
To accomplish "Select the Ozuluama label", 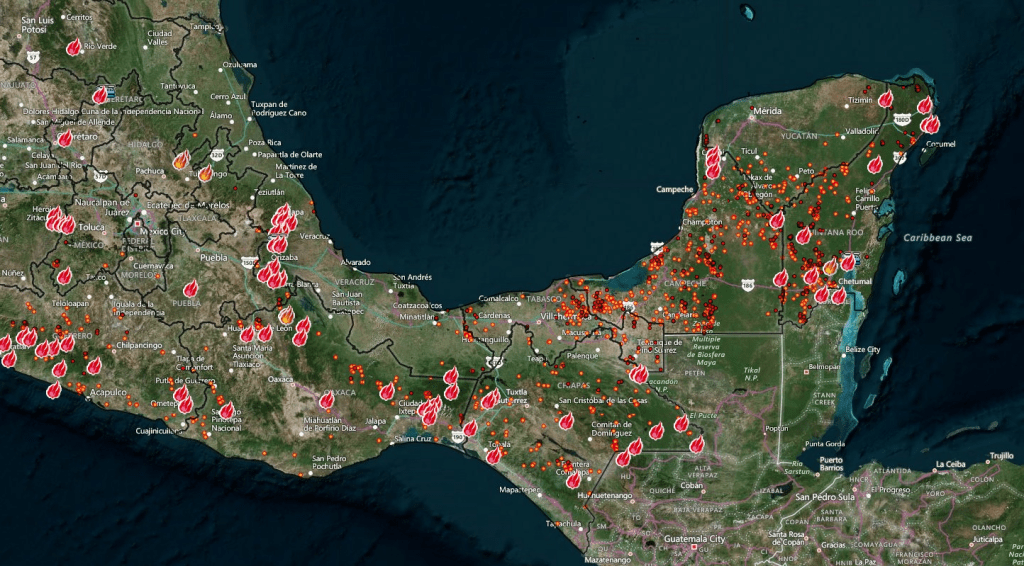I will tap(240, 65).
